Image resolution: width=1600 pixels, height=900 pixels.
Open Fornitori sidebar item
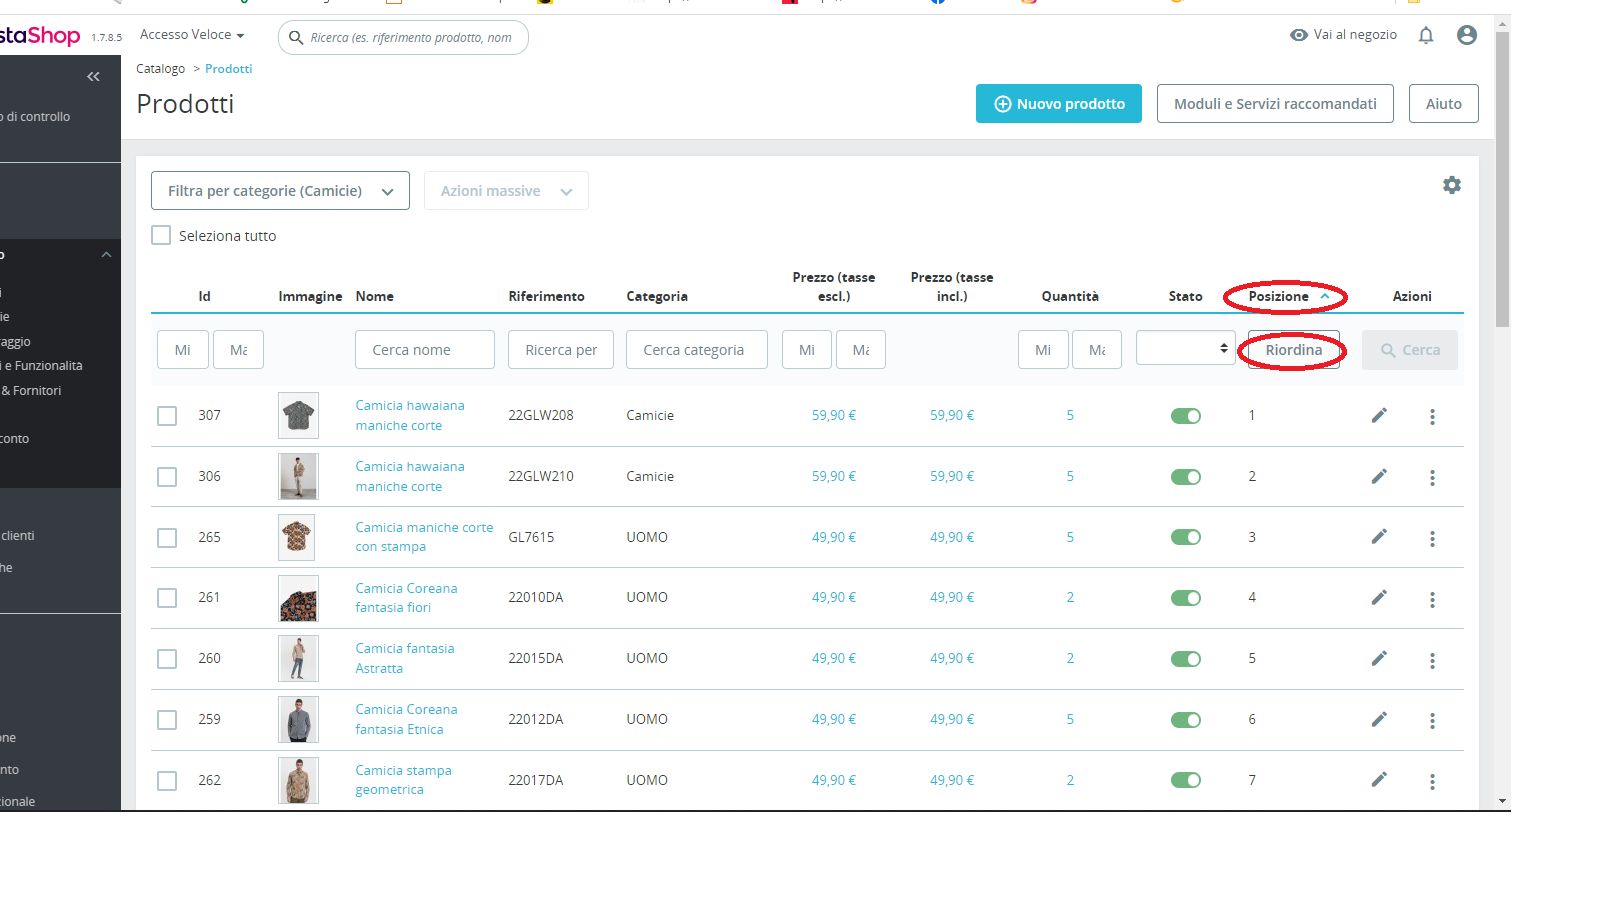(x=31, y=391)
